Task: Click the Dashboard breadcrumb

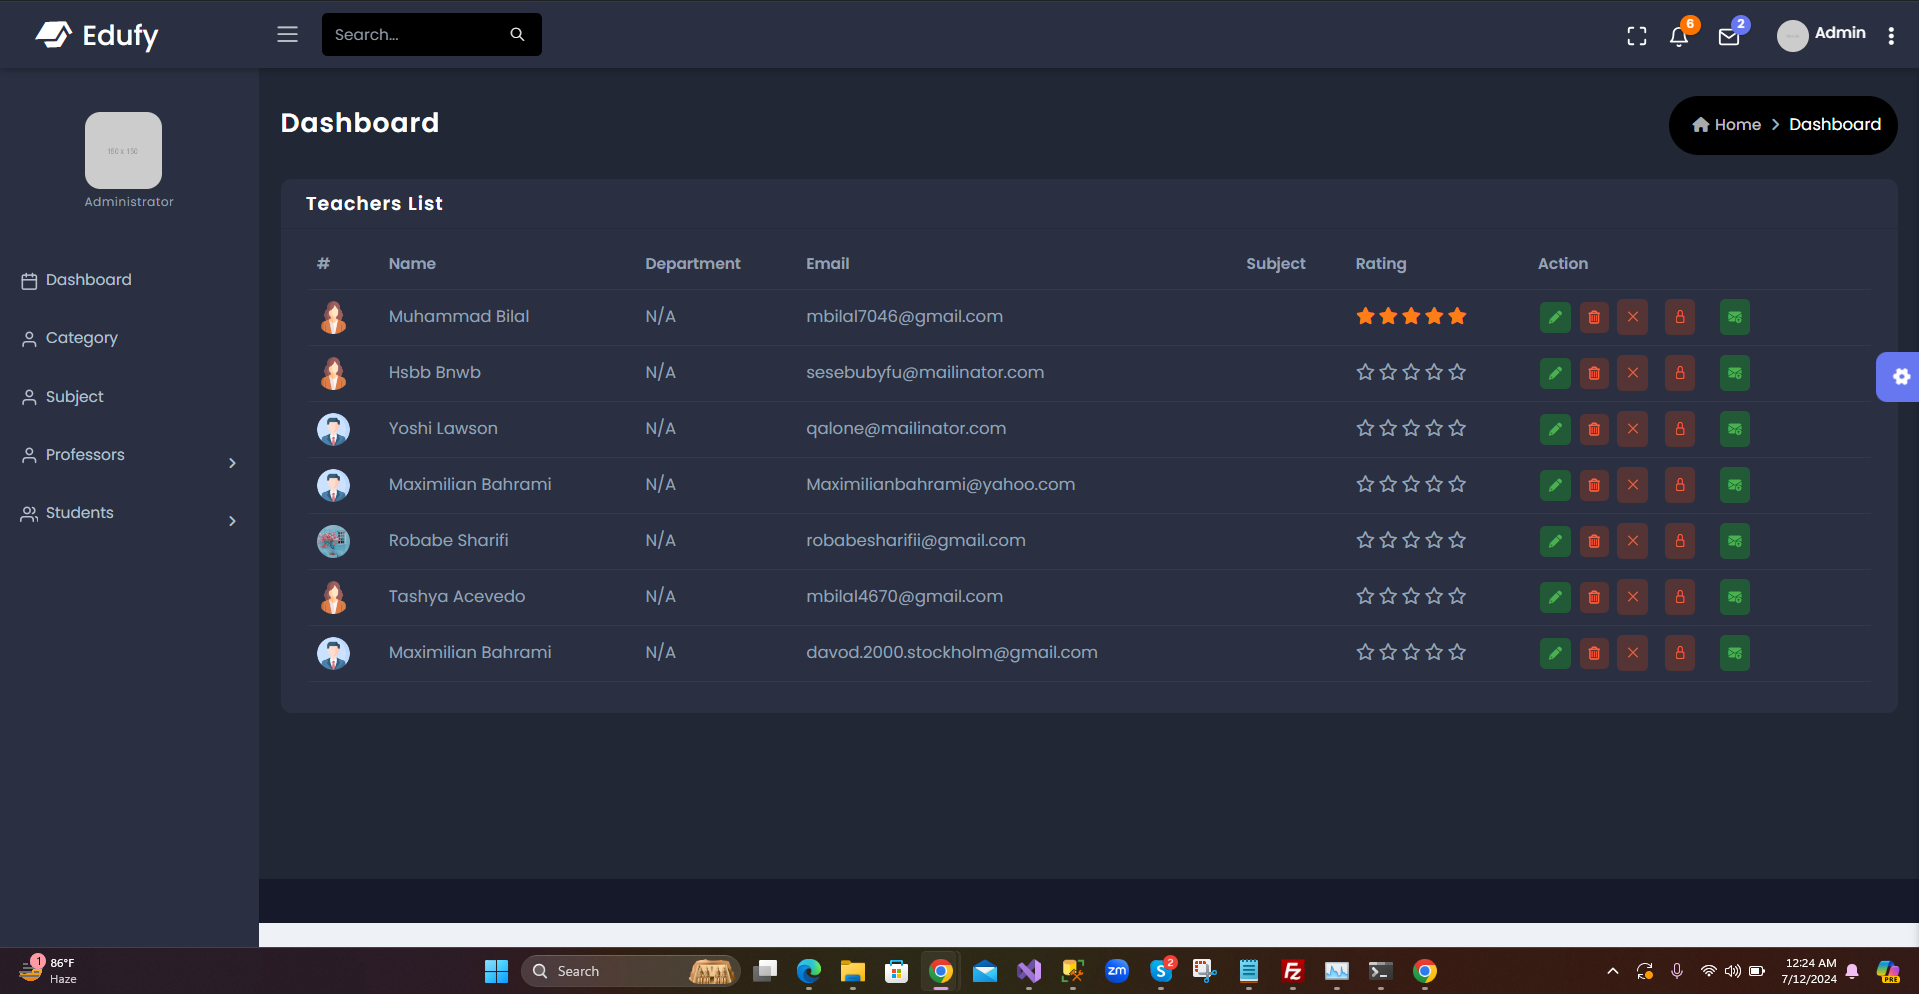Action: coord(1835,125)
